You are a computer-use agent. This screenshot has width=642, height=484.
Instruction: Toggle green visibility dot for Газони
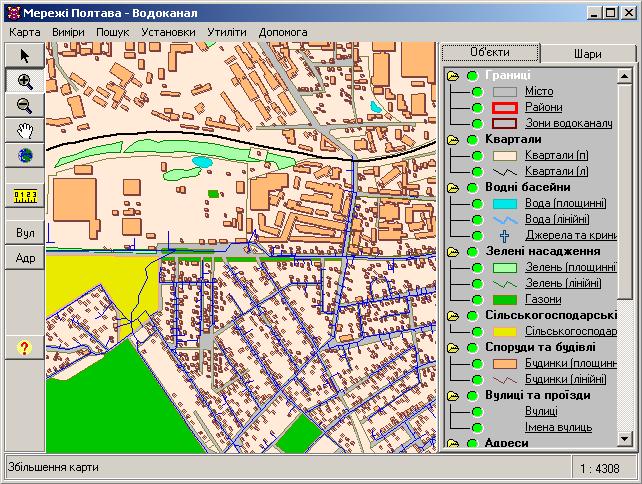pyautogui.click(x=477, y=299)
